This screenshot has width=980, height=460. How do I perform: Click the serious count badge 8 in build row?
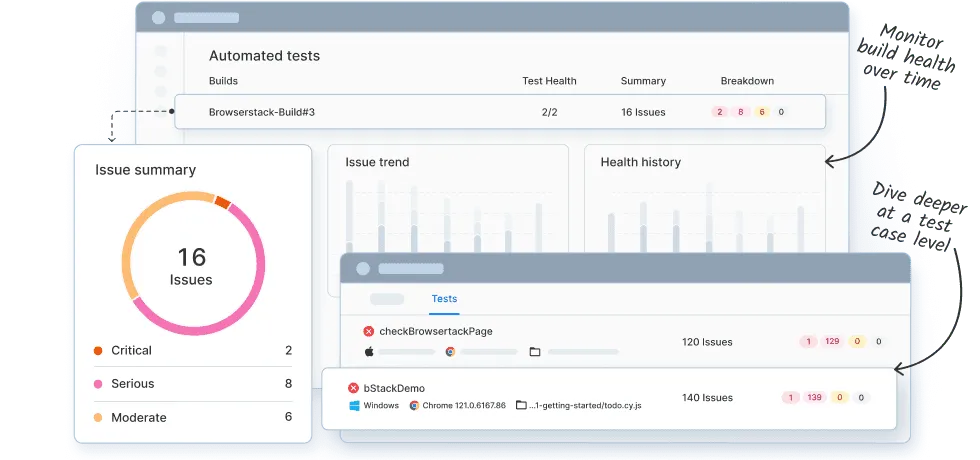[x=741, y=112]
